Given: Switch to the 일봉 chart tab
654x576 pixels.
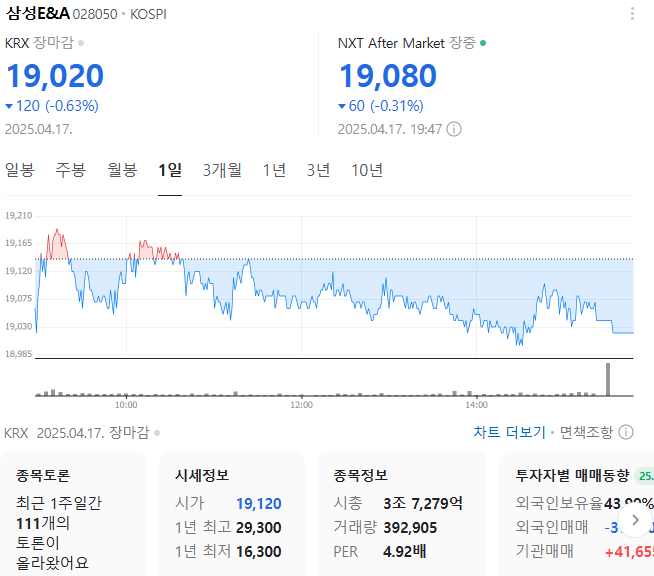Looking at the screenshot, I should click(x=20, y=170).
